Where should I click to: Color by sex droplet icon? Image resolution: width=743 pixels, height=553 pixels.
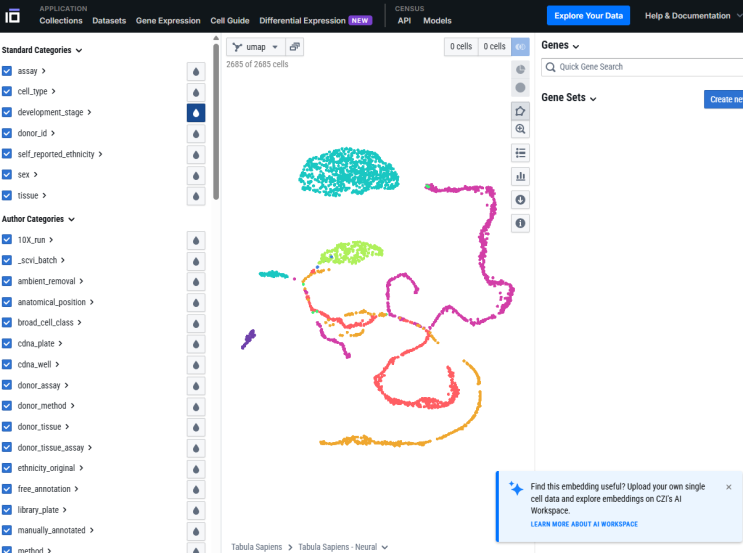click(196, 175)
